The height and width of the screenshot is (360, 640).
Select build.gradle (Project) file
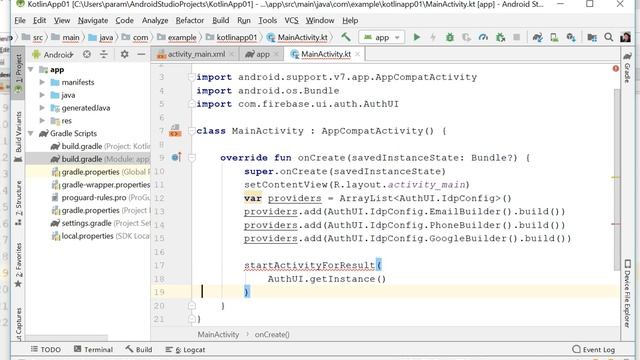click(x=88, y=146)
